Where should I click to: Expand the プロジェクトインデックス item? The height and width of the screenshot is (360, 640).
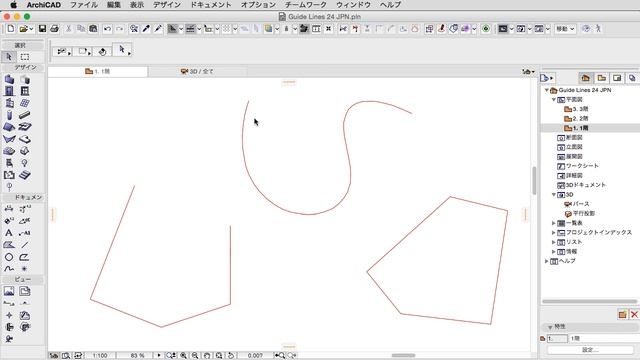(x=554, y=233)
